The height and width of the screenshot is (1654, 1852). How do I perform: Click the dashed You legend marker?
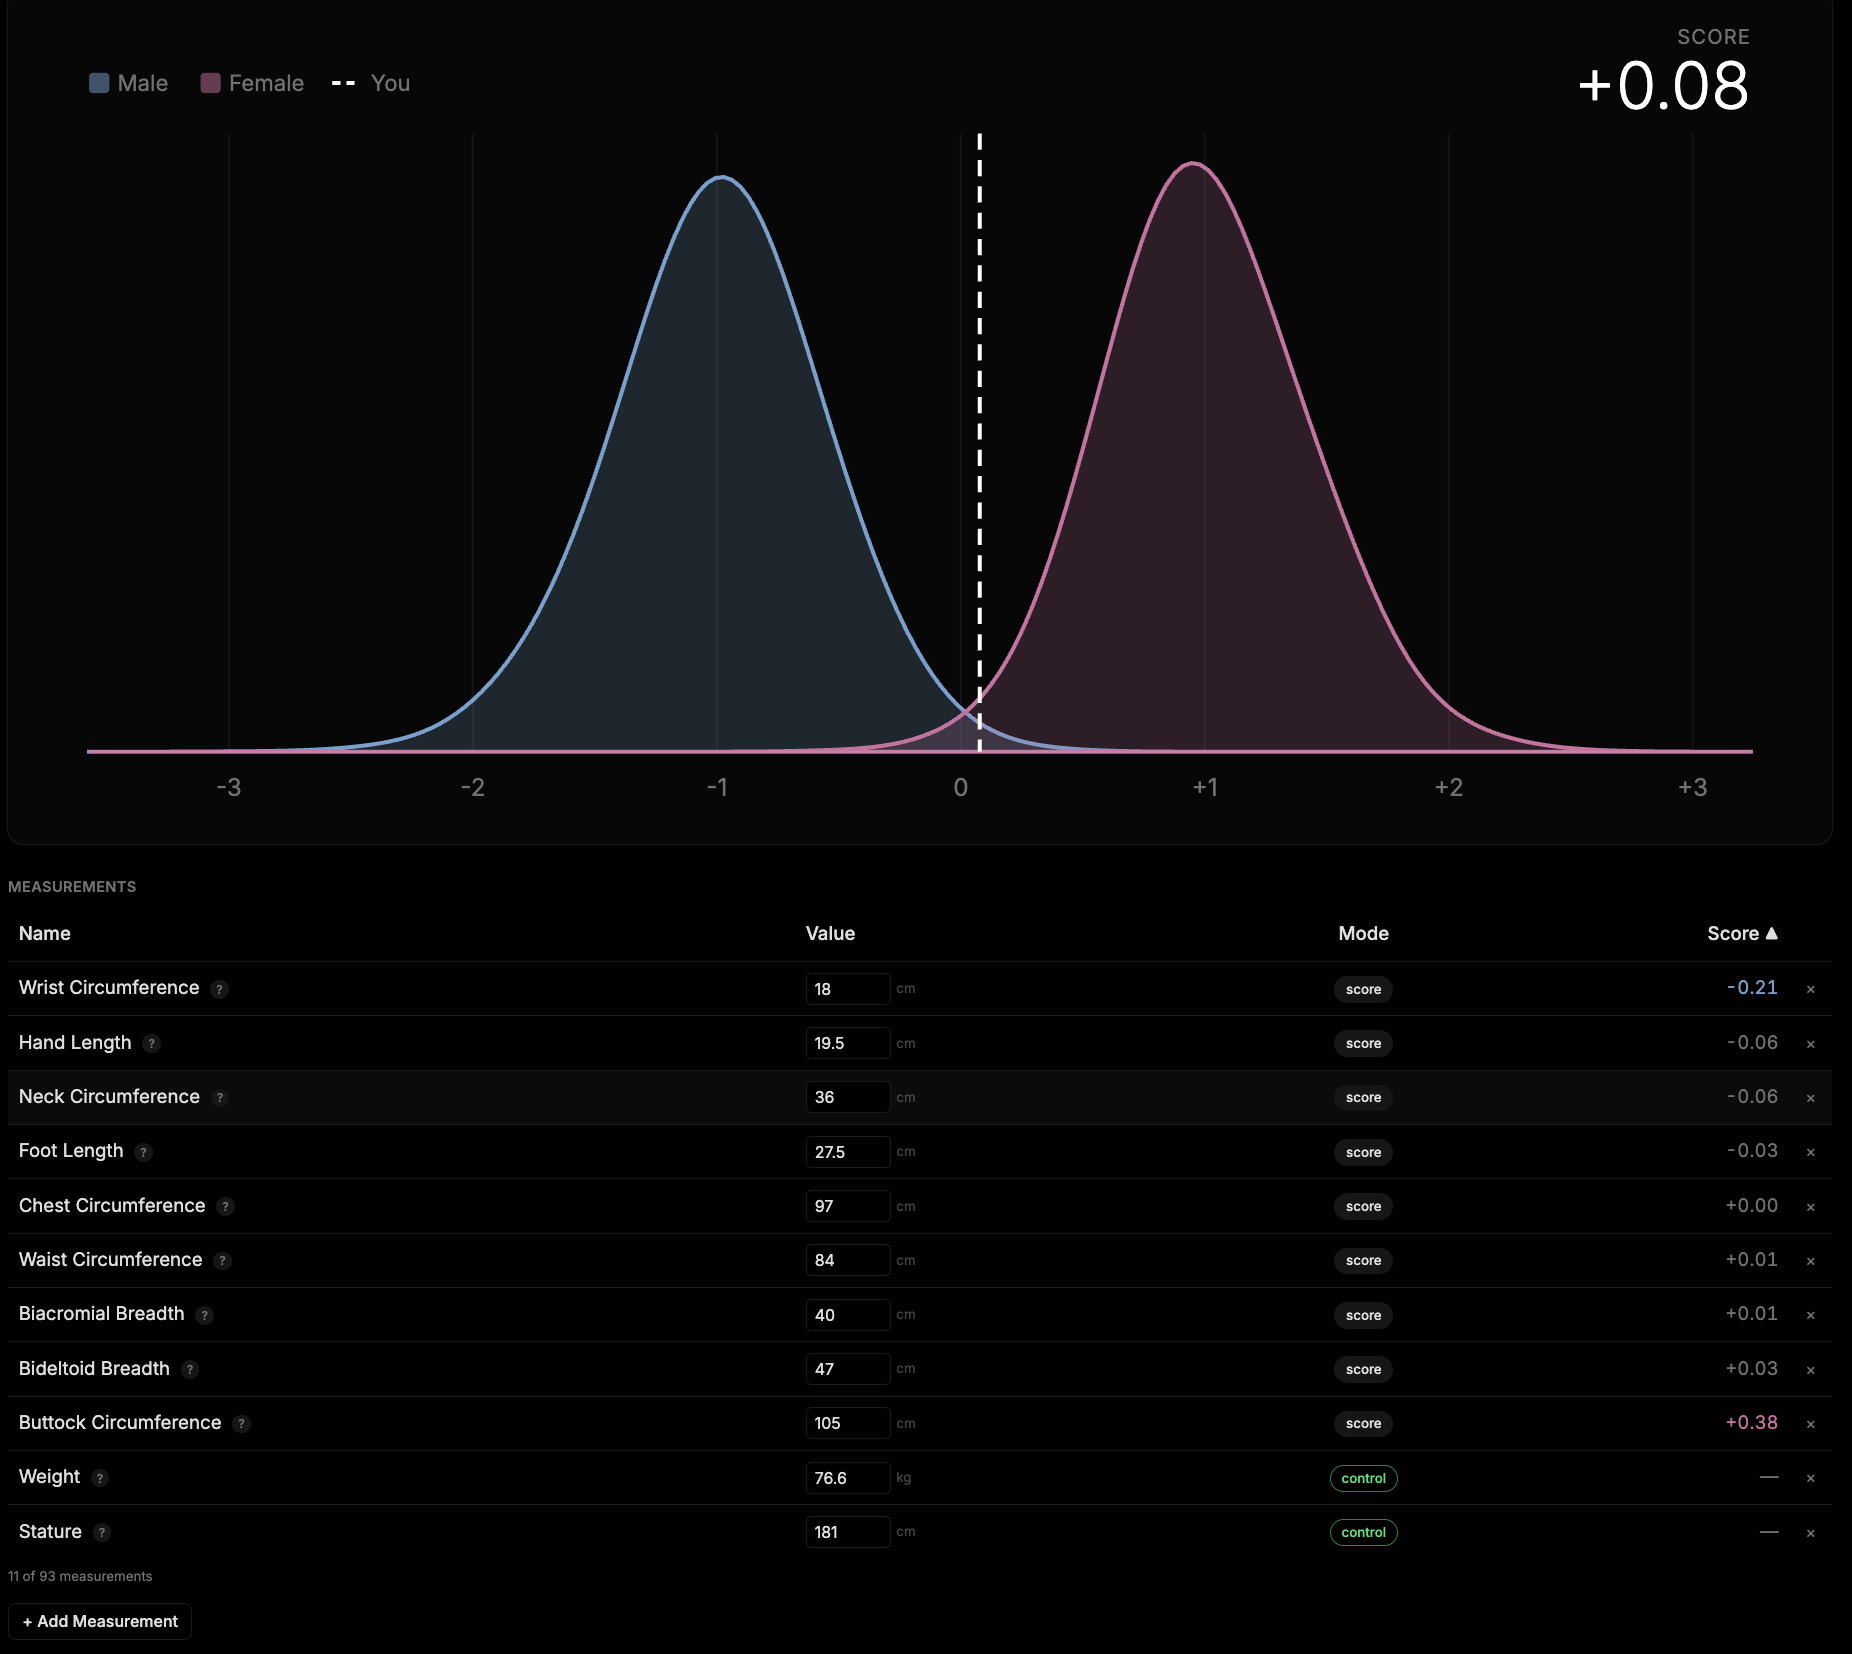coord(343,83)
